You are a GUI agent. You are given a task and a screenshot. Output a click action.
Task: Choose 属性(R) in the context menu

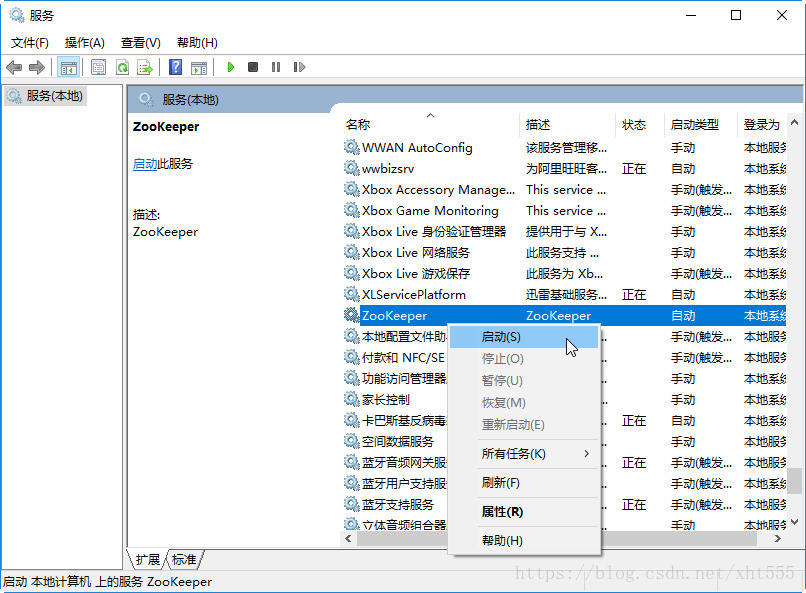[524, 512]
